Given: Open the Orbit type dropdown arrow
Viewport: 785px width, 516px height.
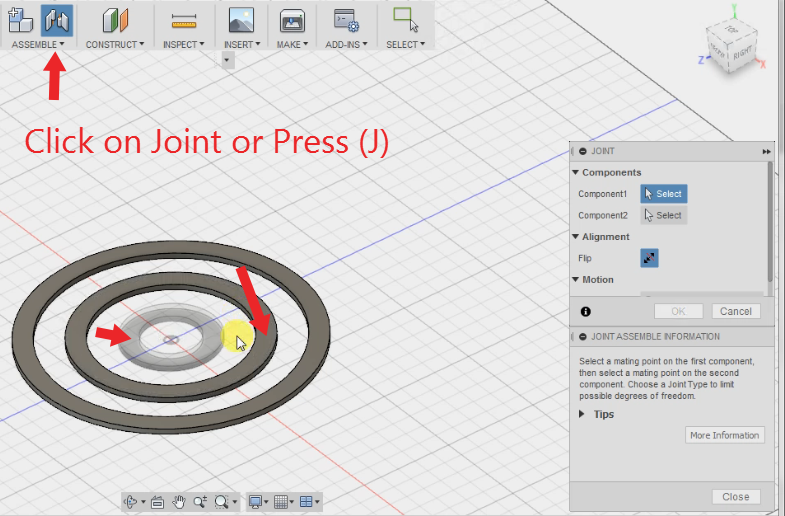Looking at the screenshot, I should (143, 501).
